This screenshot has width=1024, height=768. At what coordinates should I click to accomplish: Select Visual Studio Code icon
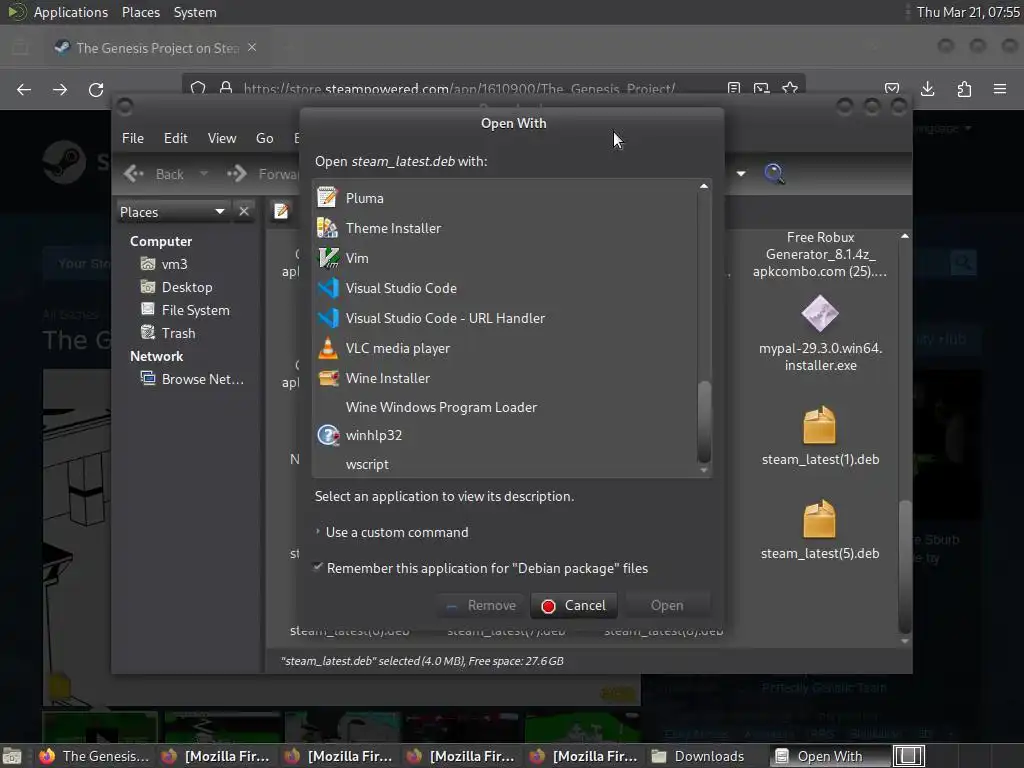(x=327, y=288)
